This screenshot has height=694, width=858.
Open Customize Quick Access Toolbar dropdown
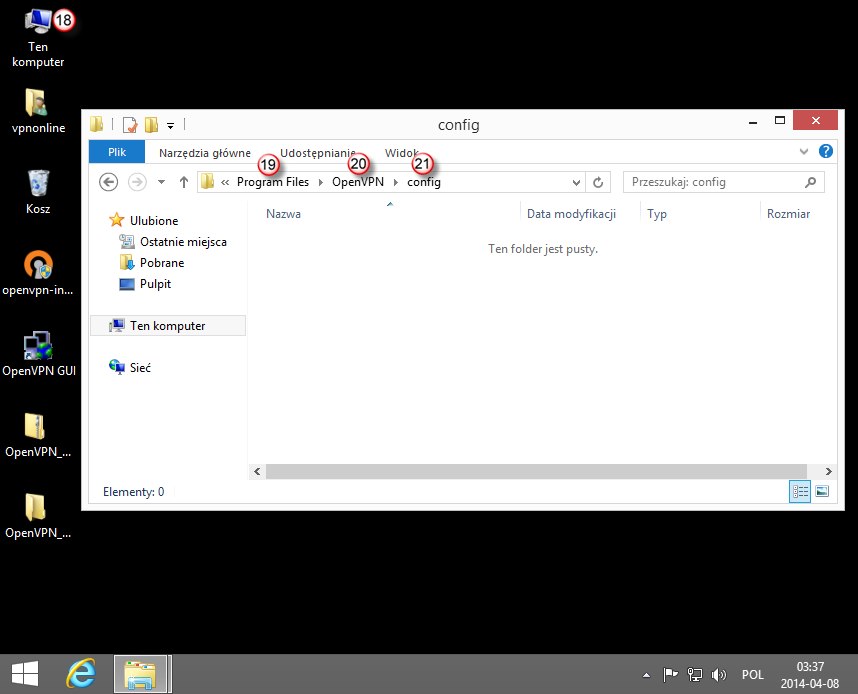coord(171,126)
